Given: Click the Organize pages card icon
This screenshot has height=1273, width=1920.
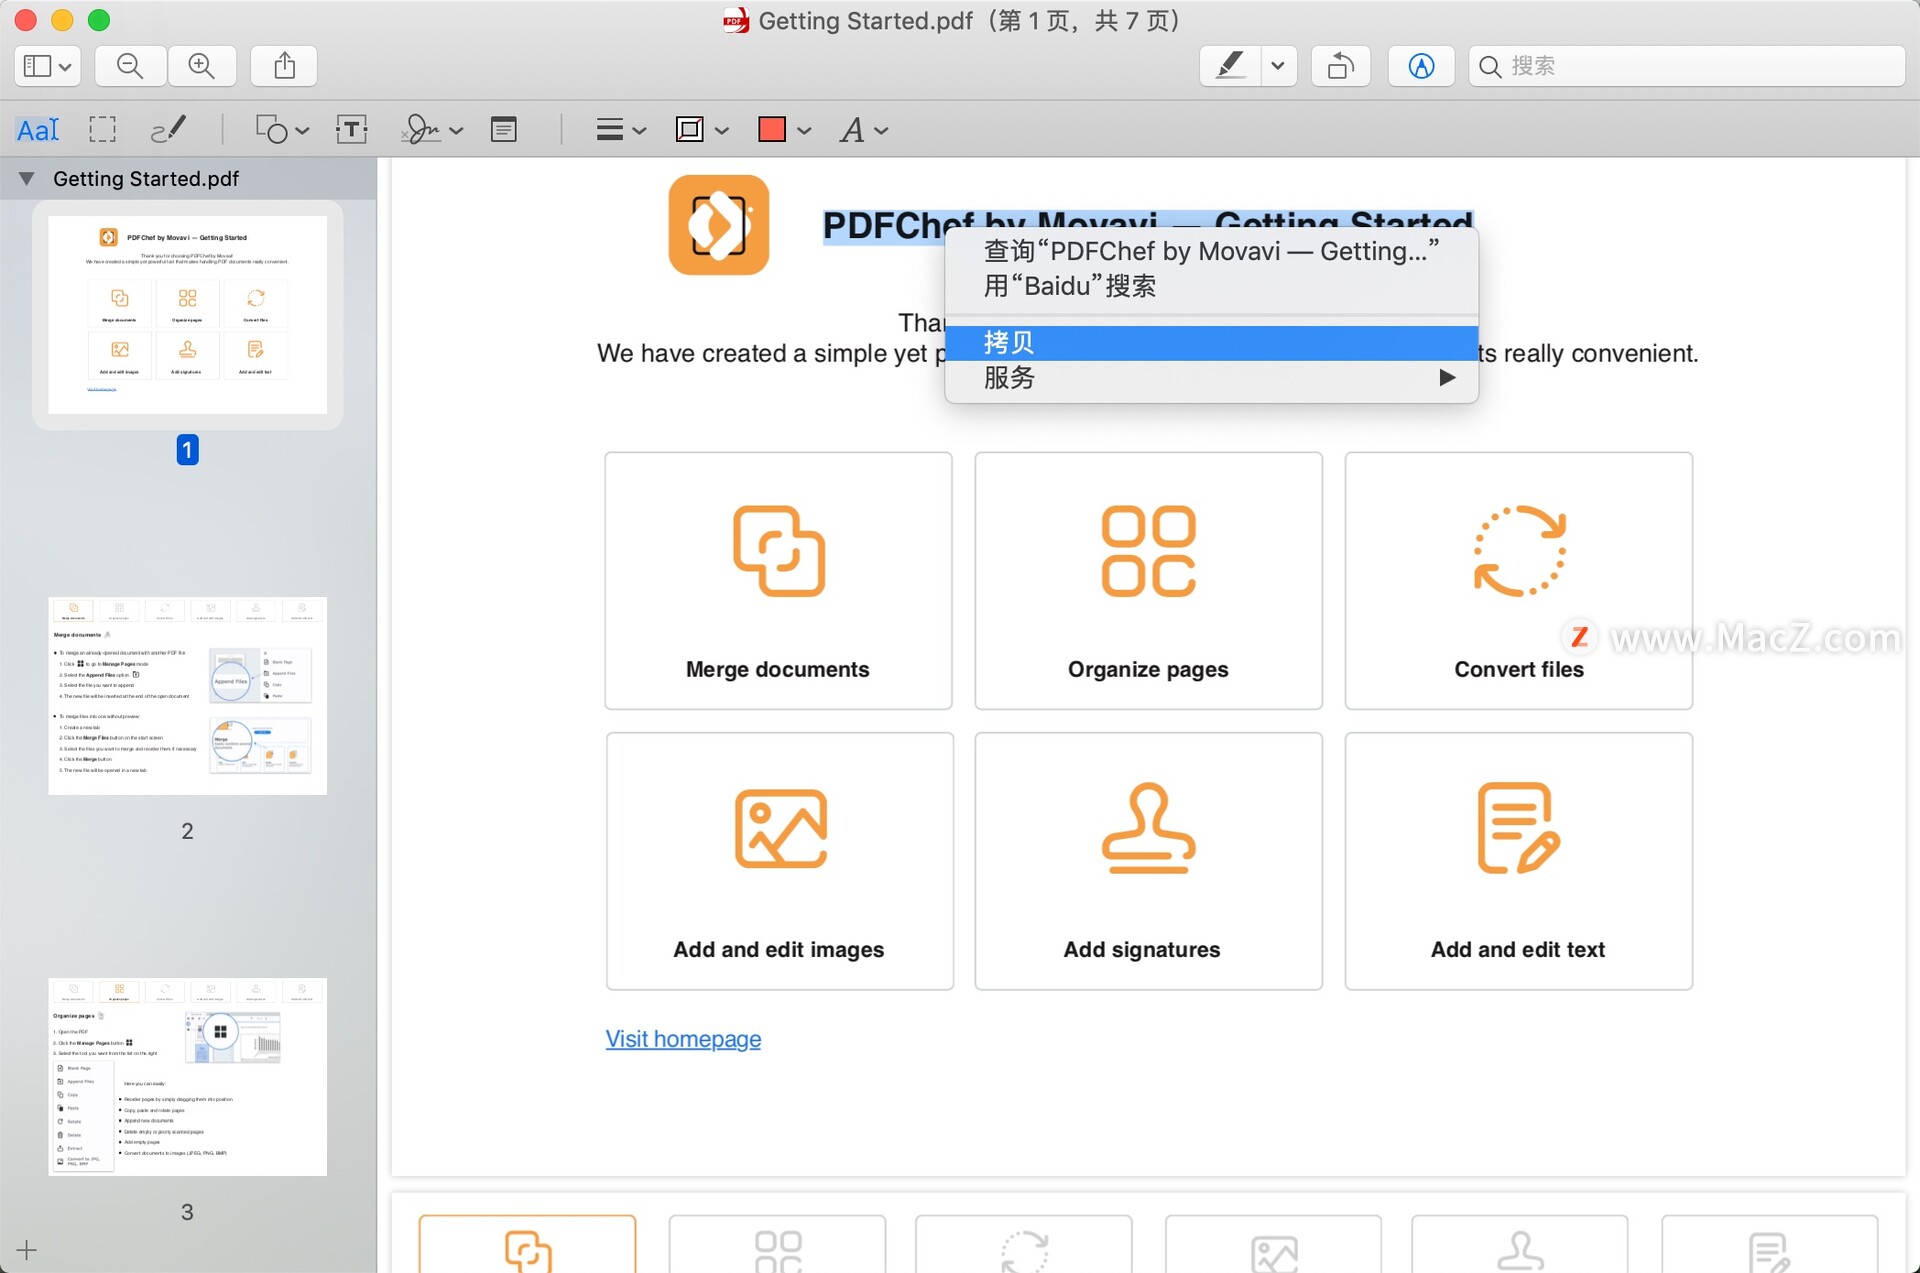Looking at the screenshot, I should [x=1148, y=551].
